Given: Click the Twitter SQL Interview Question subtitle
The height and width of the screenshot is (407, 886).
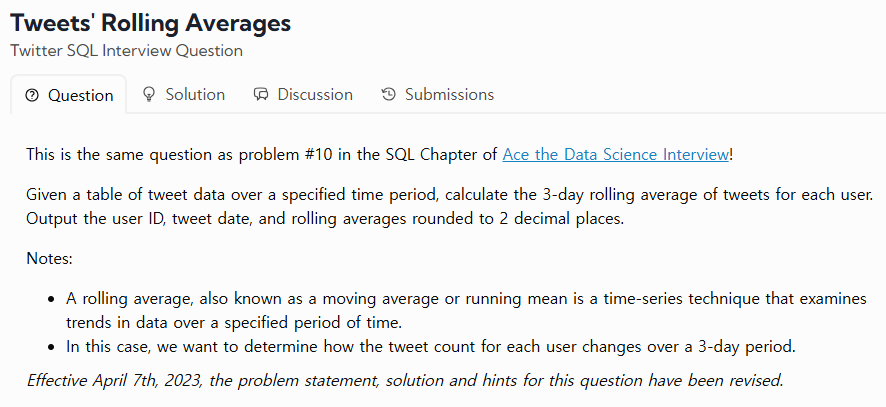Looking at the screenshot, I should click(126, 50).
